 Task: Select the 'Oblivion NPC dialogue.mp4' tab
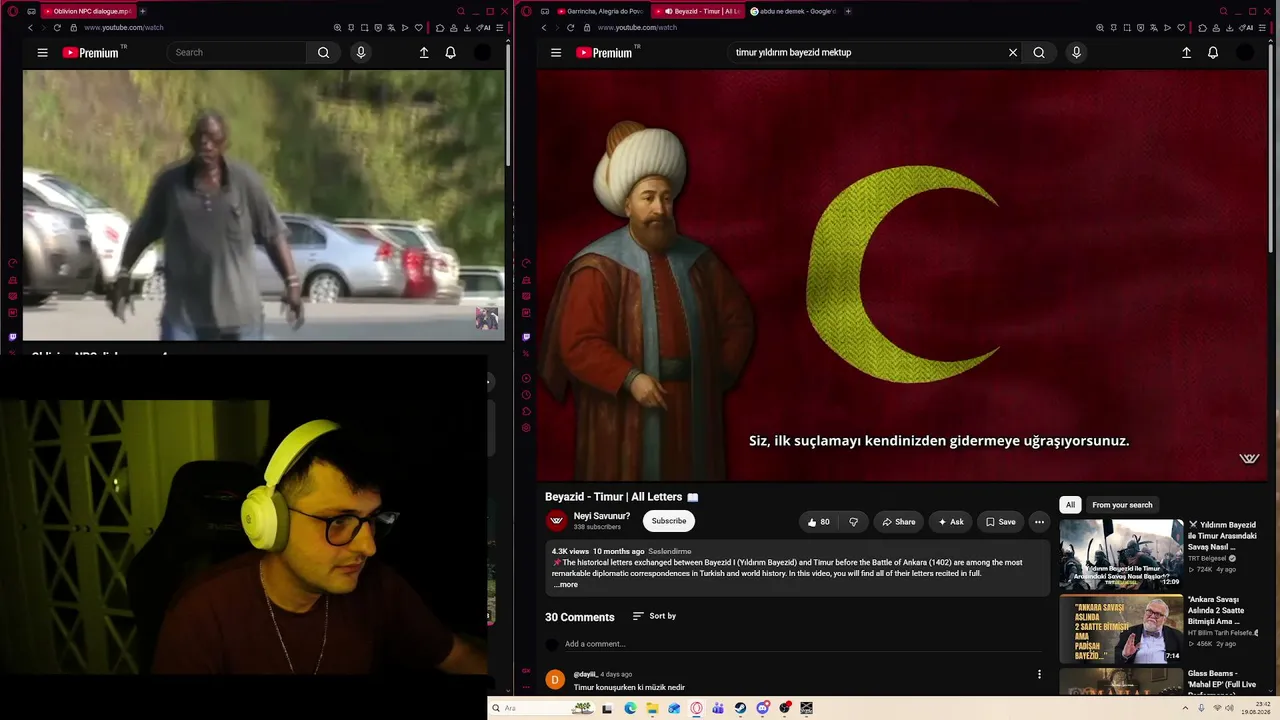coord(88,11)
